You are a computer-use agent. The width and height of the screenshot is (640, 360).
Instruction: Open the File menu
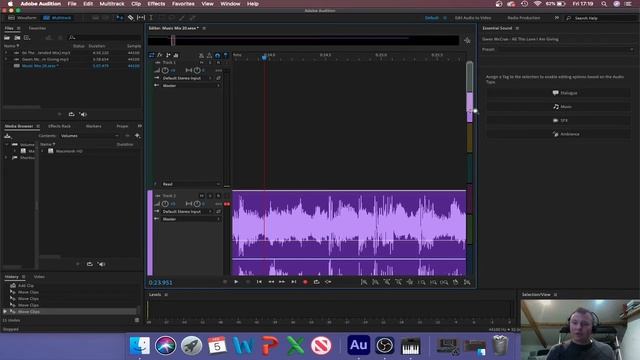(x=72, y=4)
